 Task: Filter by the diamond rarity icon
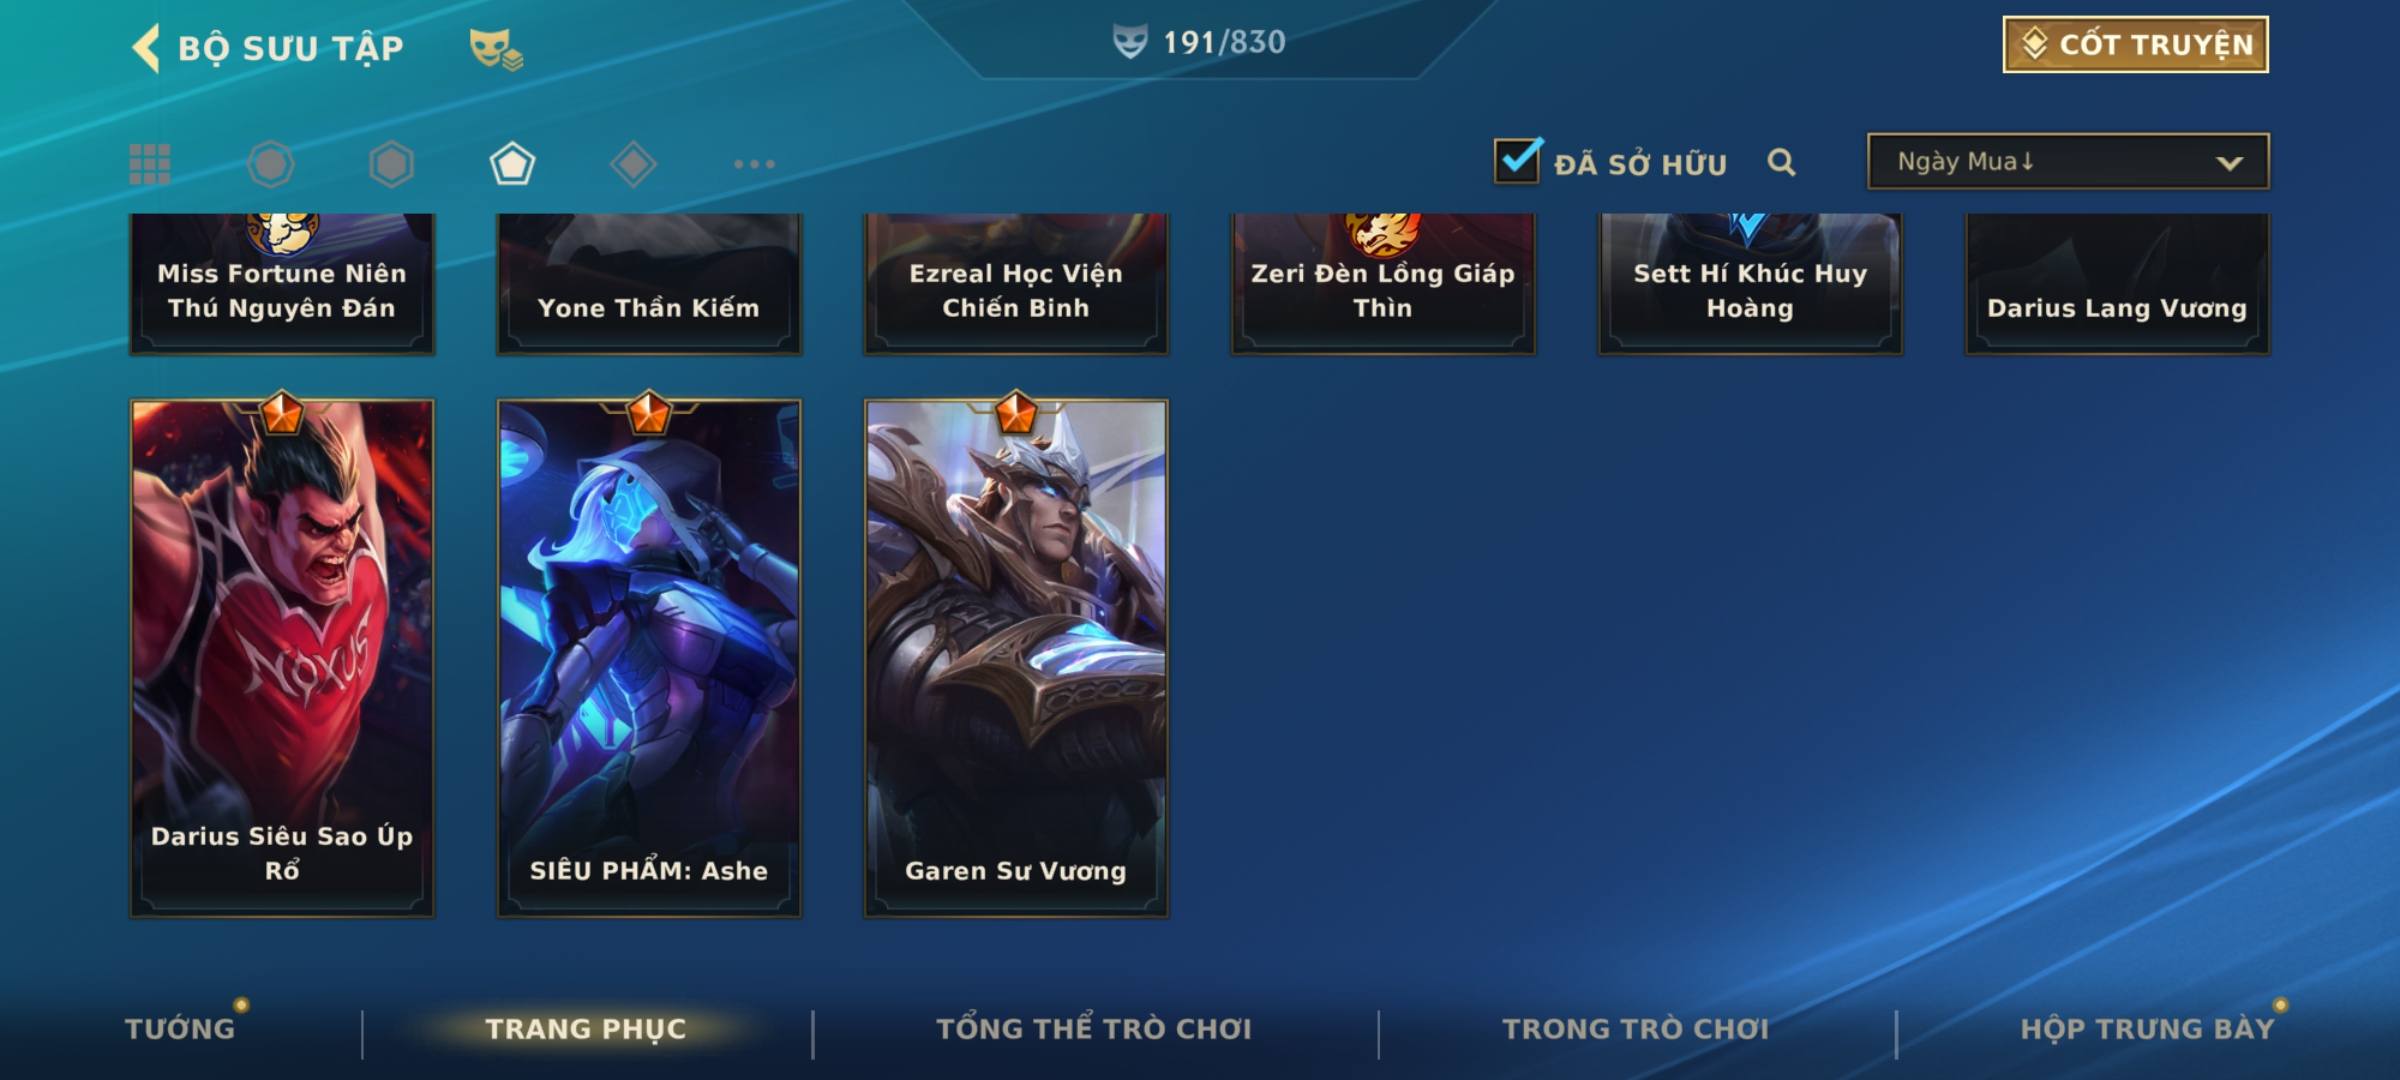633,164
